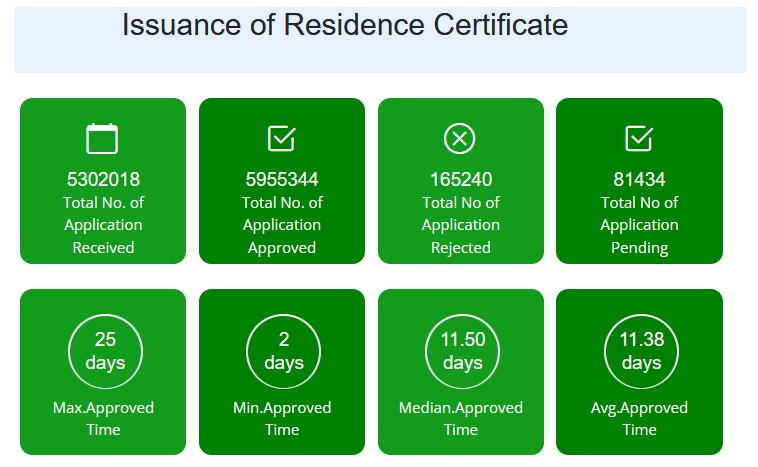Click the circled X icon above Rejected

pyautogui.click(x=459, y=138)
